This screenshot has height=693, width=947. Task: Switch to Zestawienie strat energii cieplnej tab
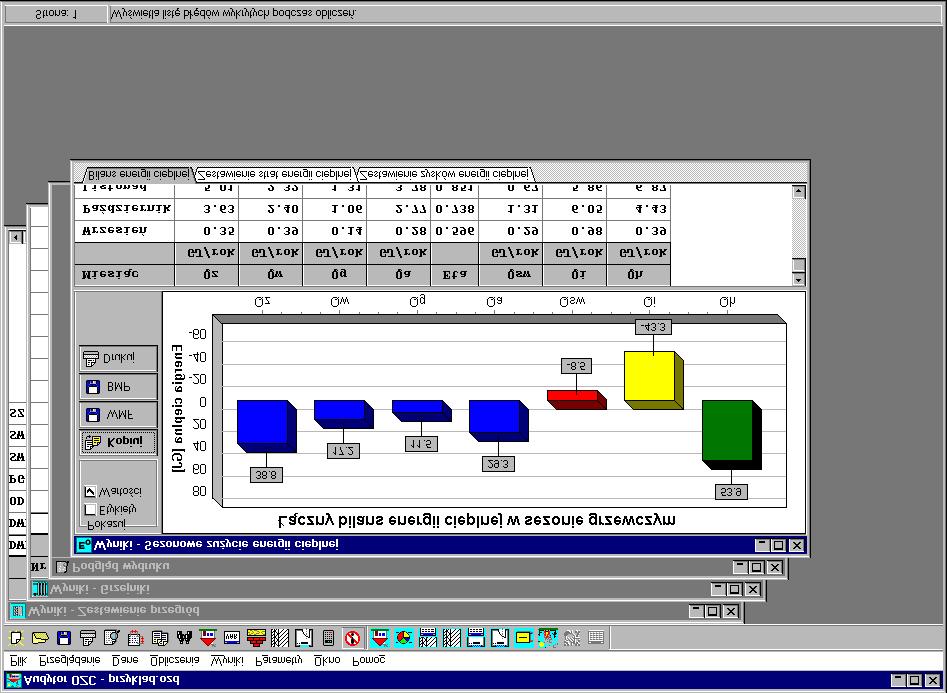[275, 174]
